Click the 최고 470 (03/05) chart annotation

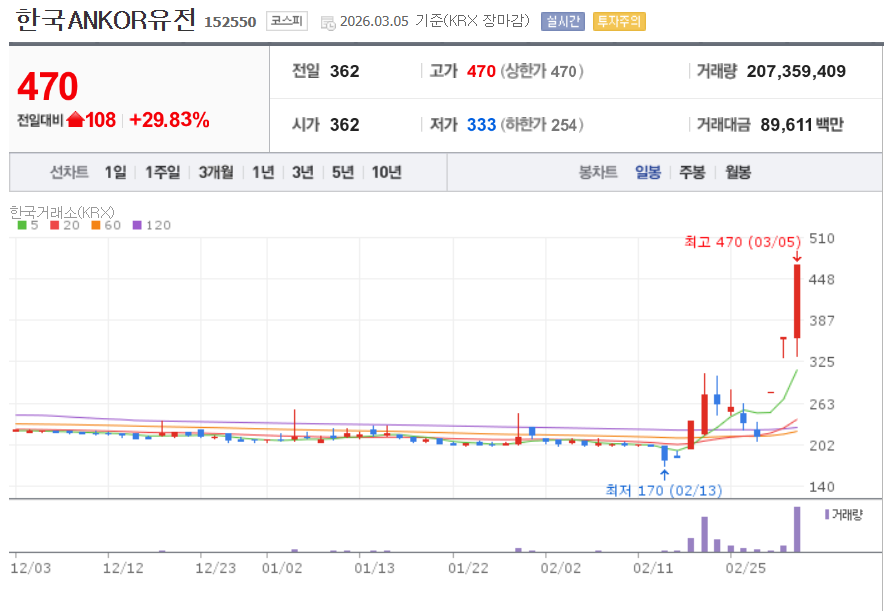[742, 242]
